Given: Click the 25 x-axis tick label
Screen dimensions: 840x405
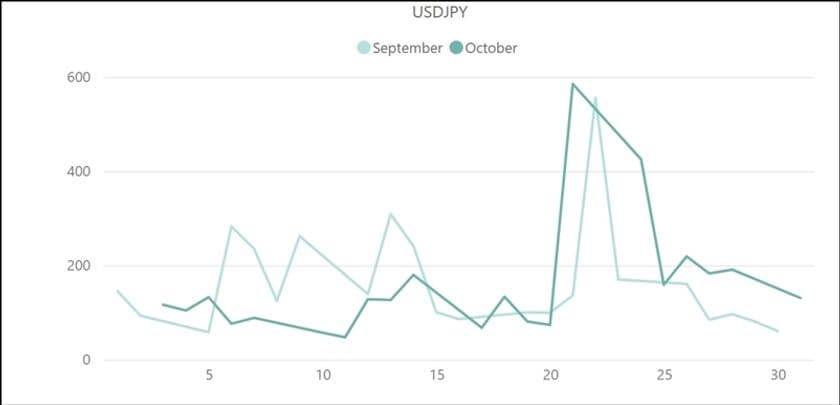Looking at the screenshot, I should pyautogui.click(x=664, y=377).
